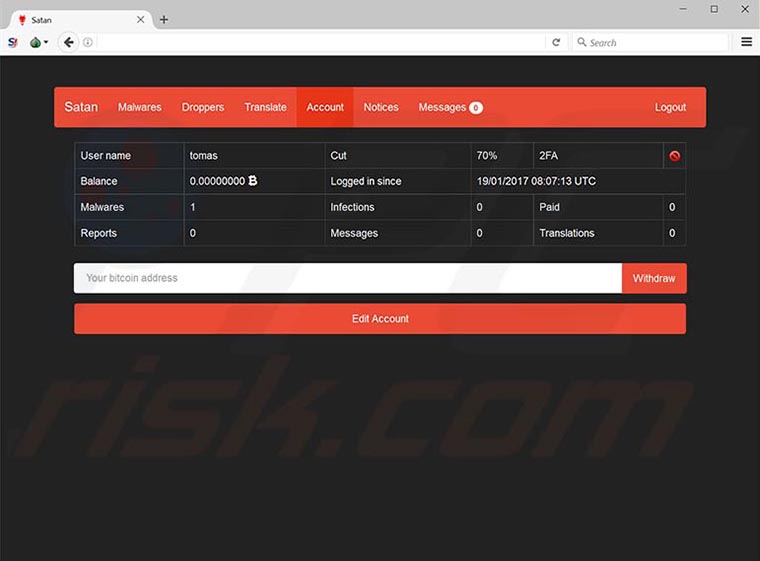
Task: Open the browser hamburger menu
Action: [746, 42]
